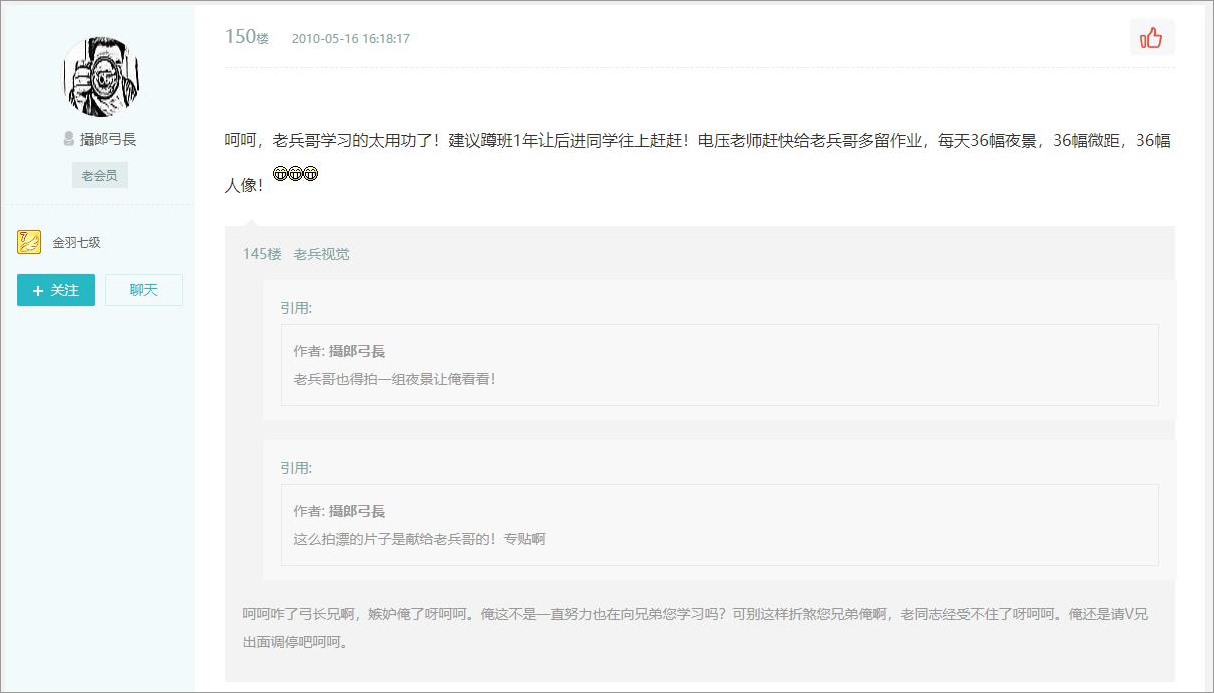Follow the user via the 关注 button

click(x=55, y=289)
